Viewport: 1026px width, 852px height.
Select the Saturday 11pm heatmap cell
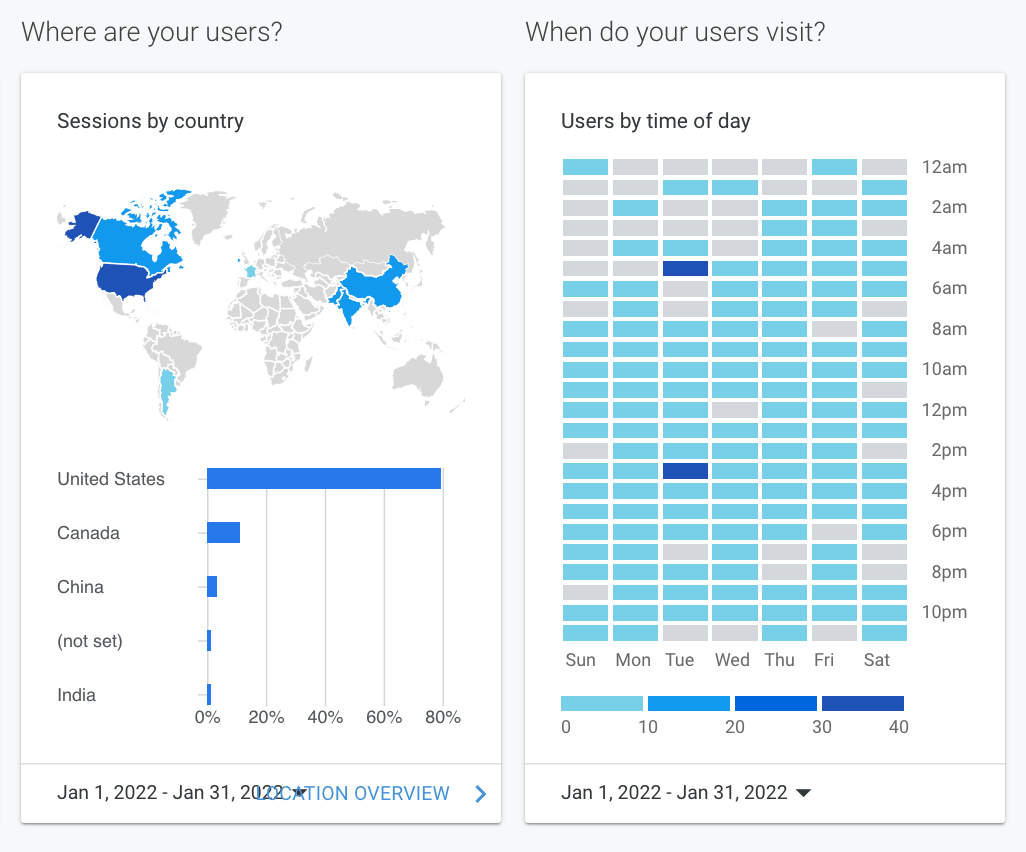[884, 633]
